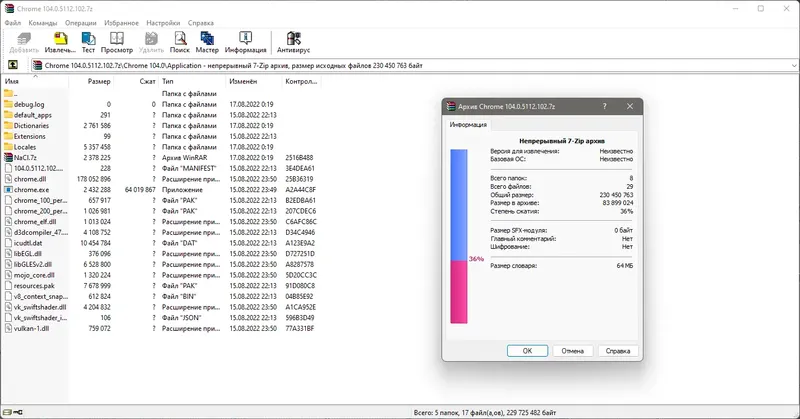Run the Antivirus (Антивирус) toolbar icon
The width and height of the screenshot is (800, 419).
pyautogui.click(x=293, y=39)
